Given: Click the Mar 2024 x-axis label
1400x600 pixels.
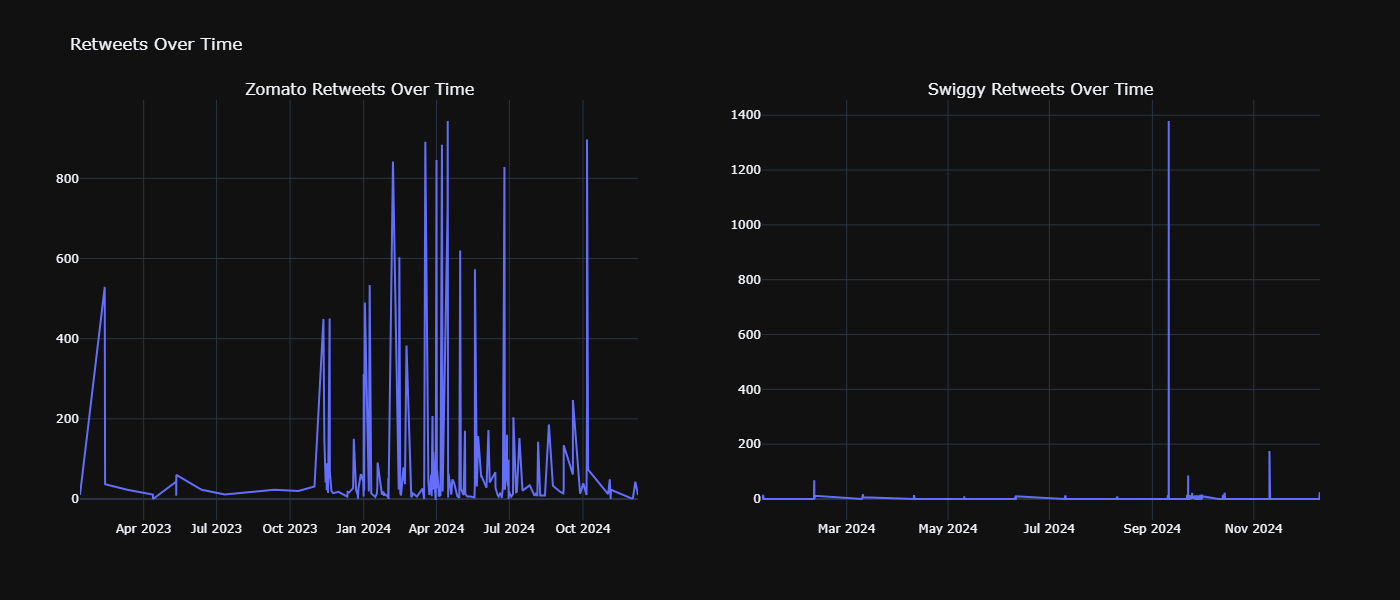Looking at the screenshot, I should tap(846, 528).
